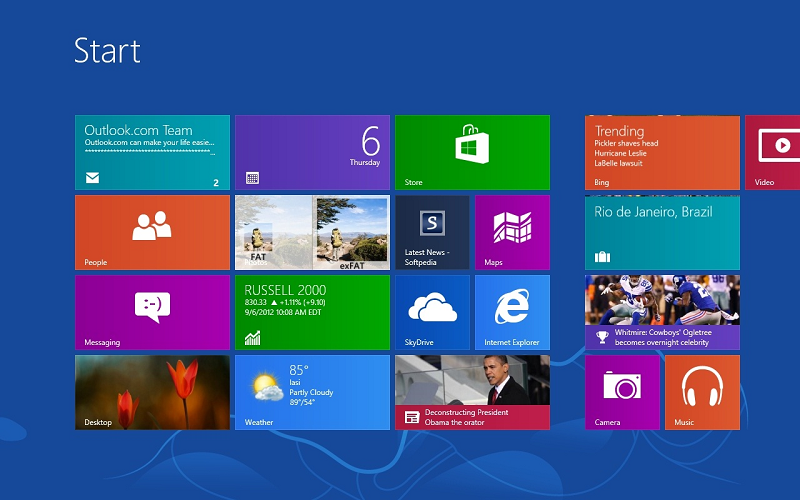The width and height of the screenshot is (800, 500).
Task: Open the Calendar tile showing 6 Thursday
Action: pos(312,153)
